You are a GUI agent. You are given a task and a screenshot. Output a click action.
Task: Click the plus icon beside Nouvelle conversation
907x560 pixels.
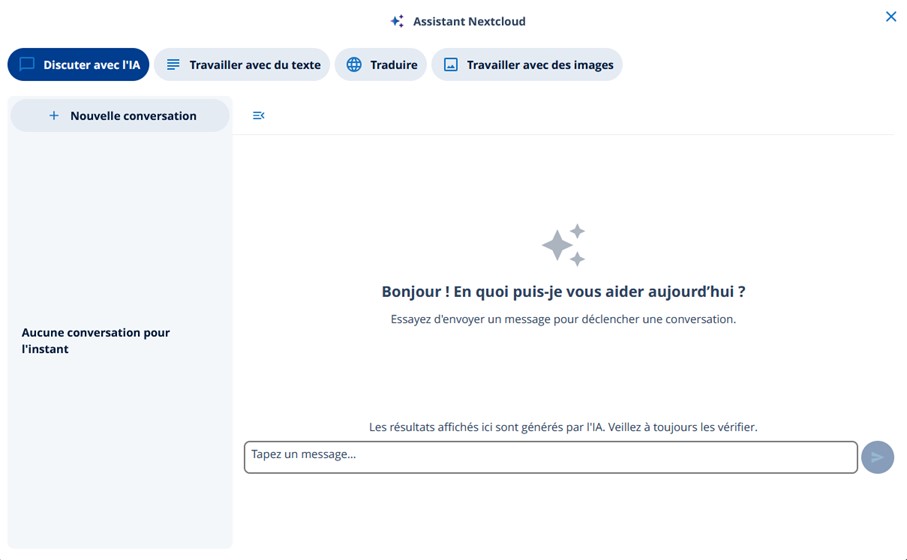54,116
